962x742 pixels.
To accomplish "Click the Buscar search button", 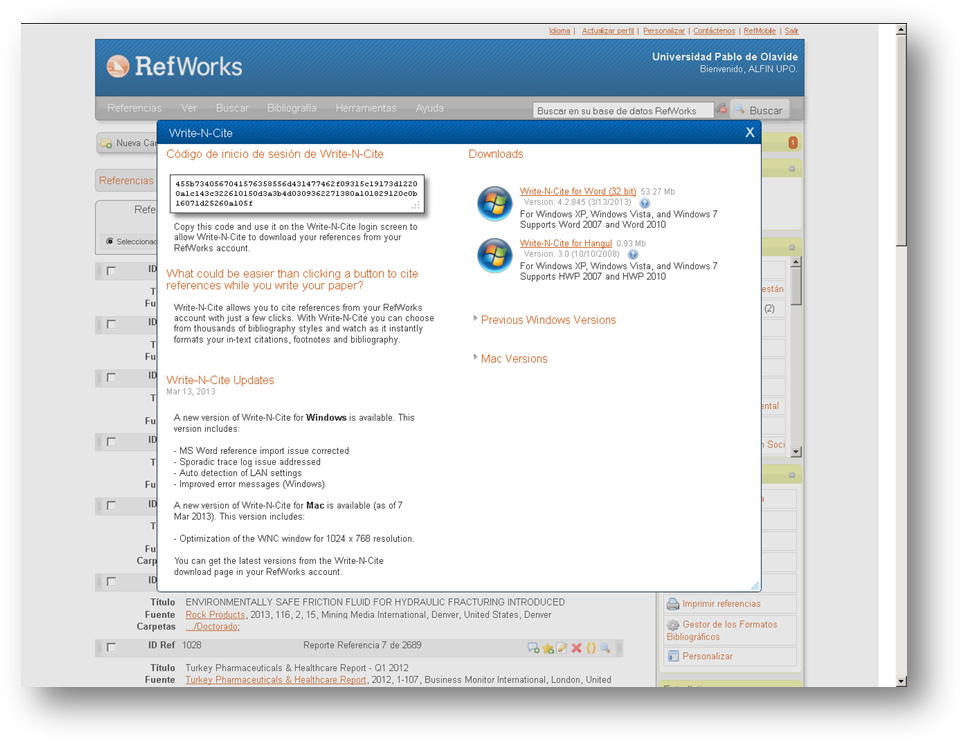I will tap(761, 110).
